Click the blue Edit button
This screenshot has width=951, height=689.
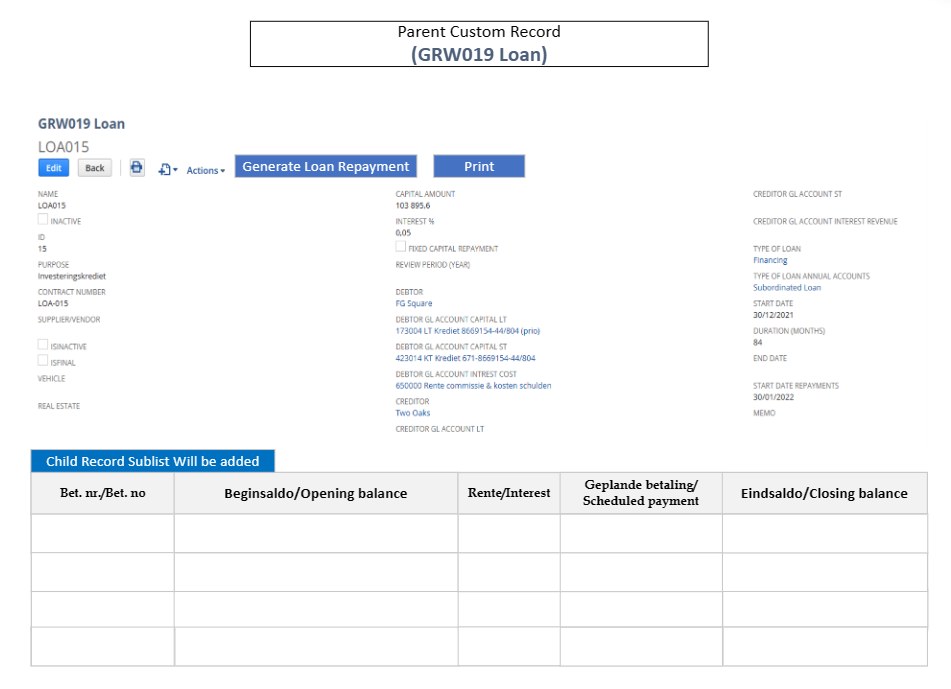[x=54, y=168]
